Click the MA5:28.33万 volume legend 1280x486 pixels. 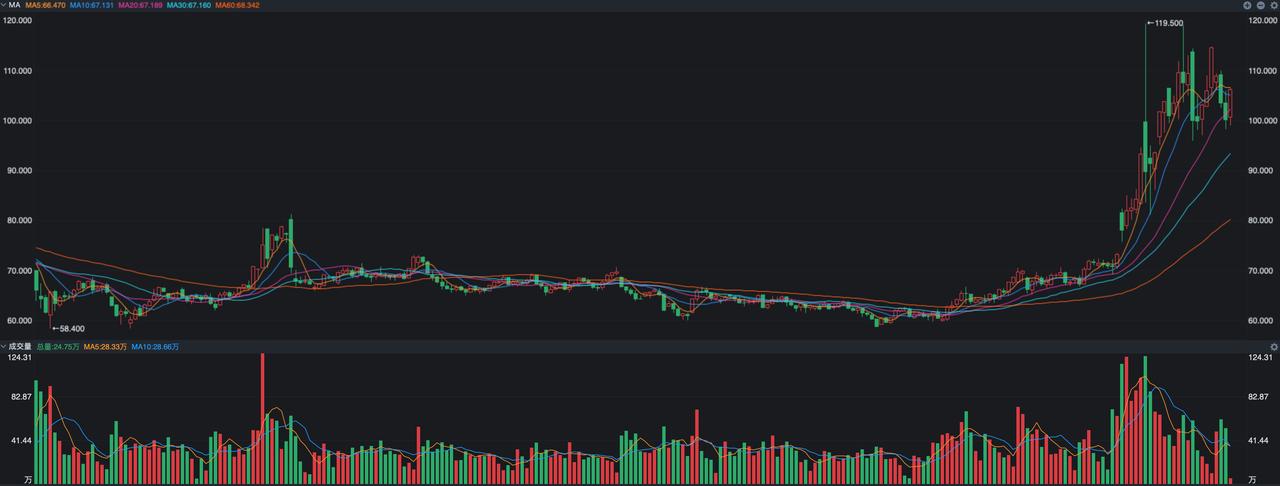[x=106, y=346]
